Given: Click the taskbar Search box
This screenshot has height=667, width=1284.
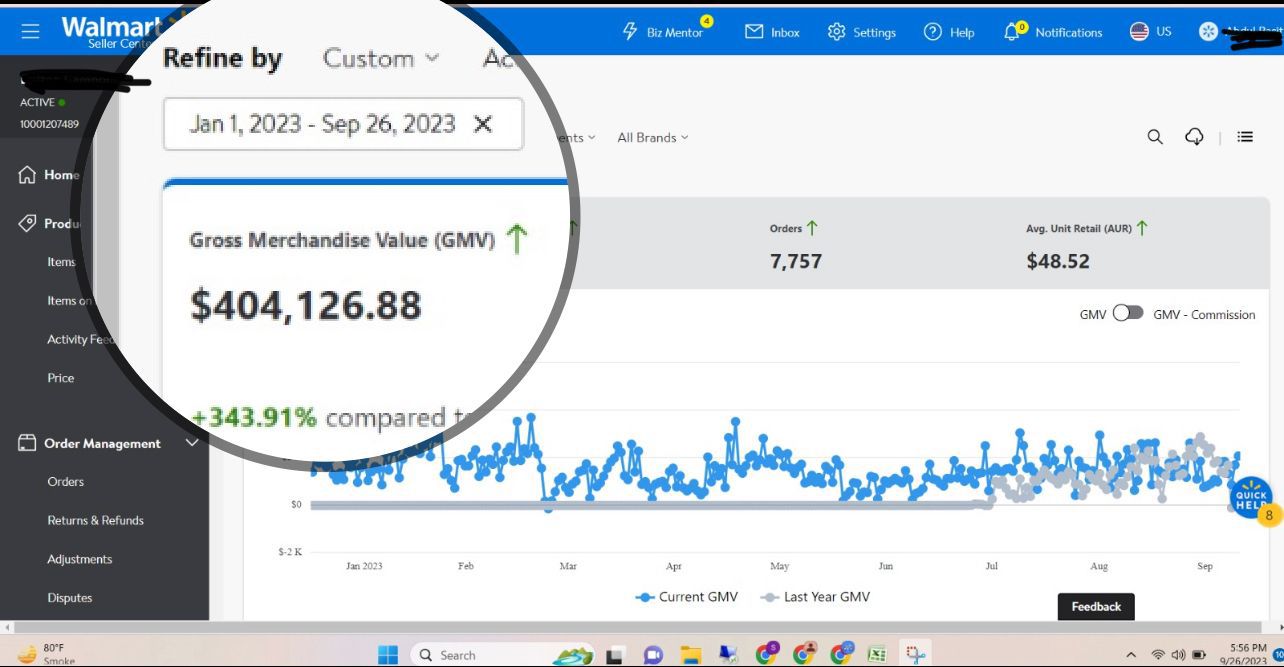Looking at the screenshot, I should click(502, 655).
